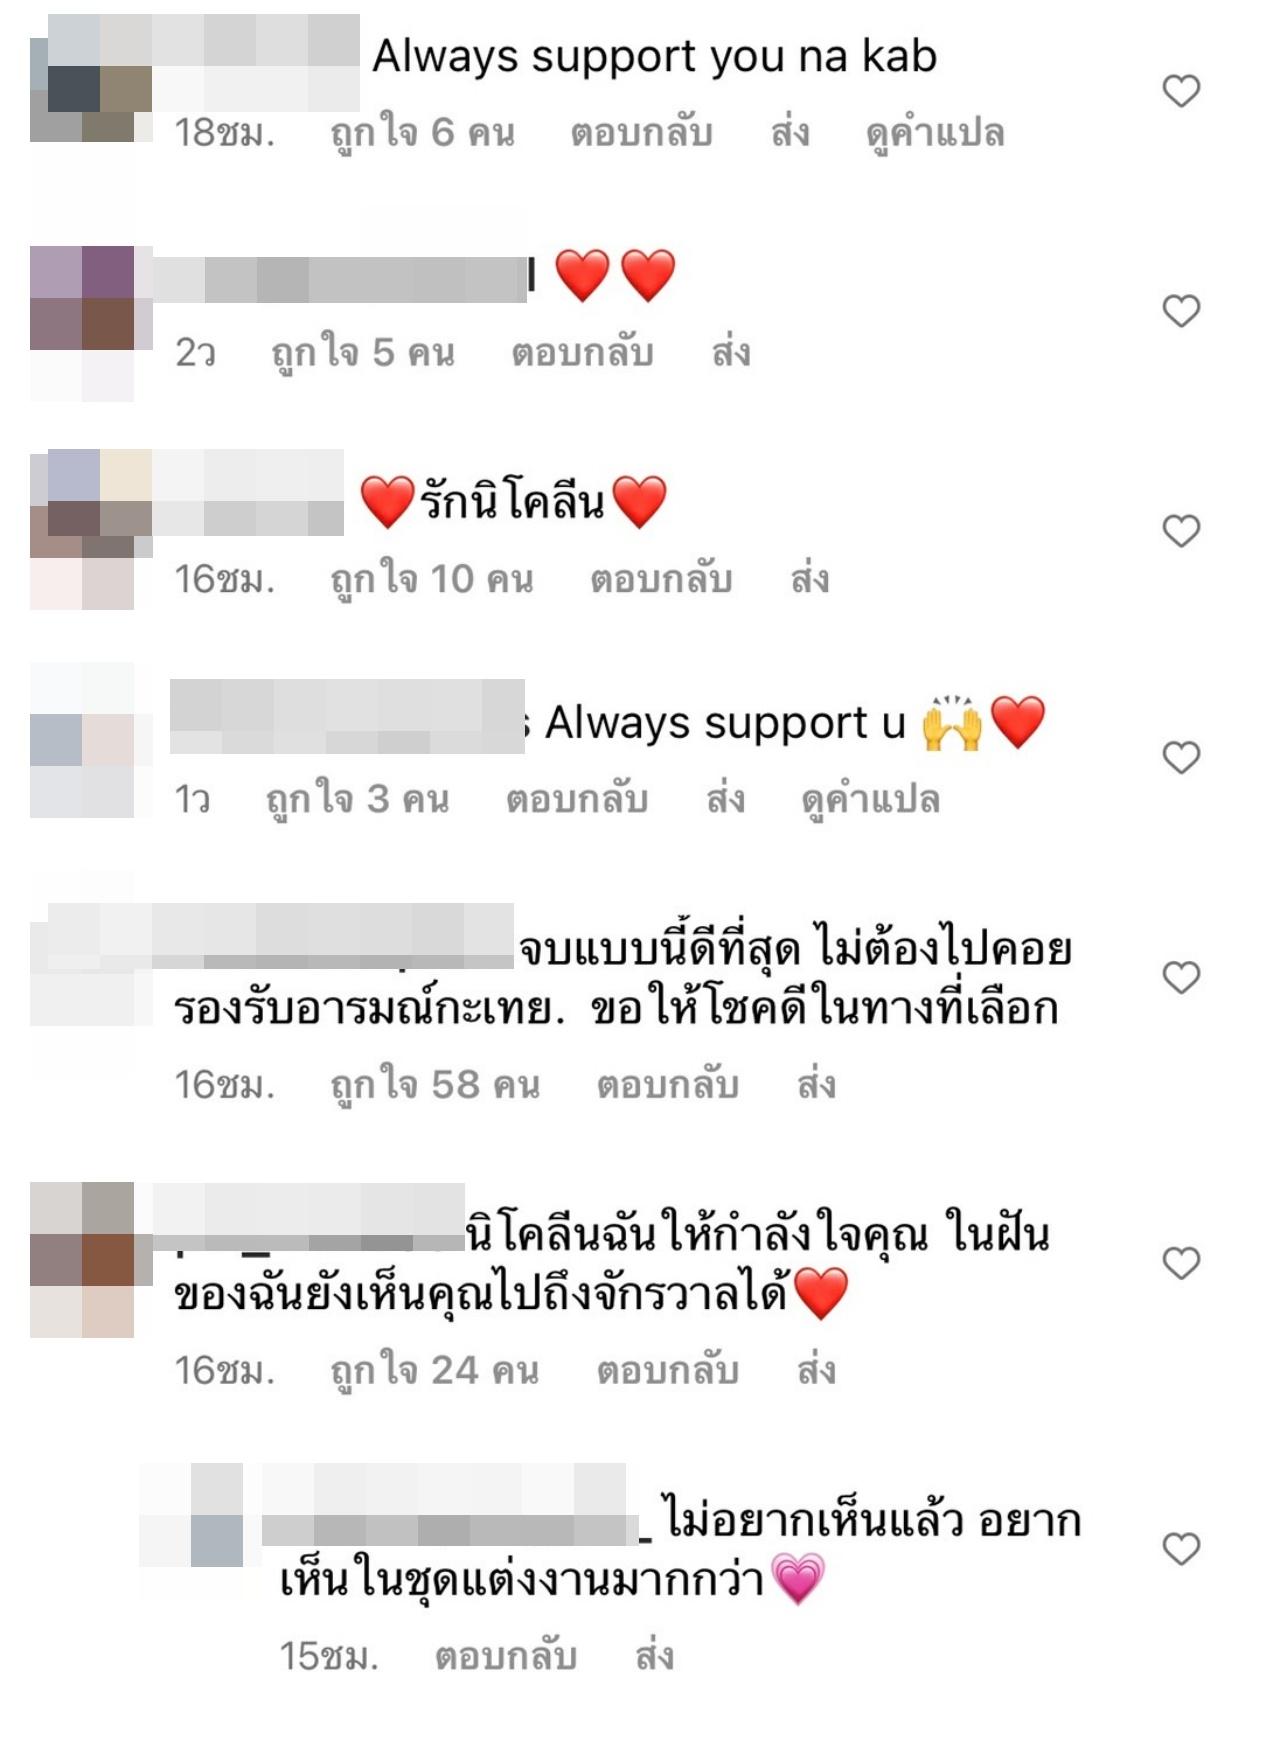See translation of 'Always support u' comment
The height and width of the screenshot is (1747, 1280).
[x=871, y=799]
